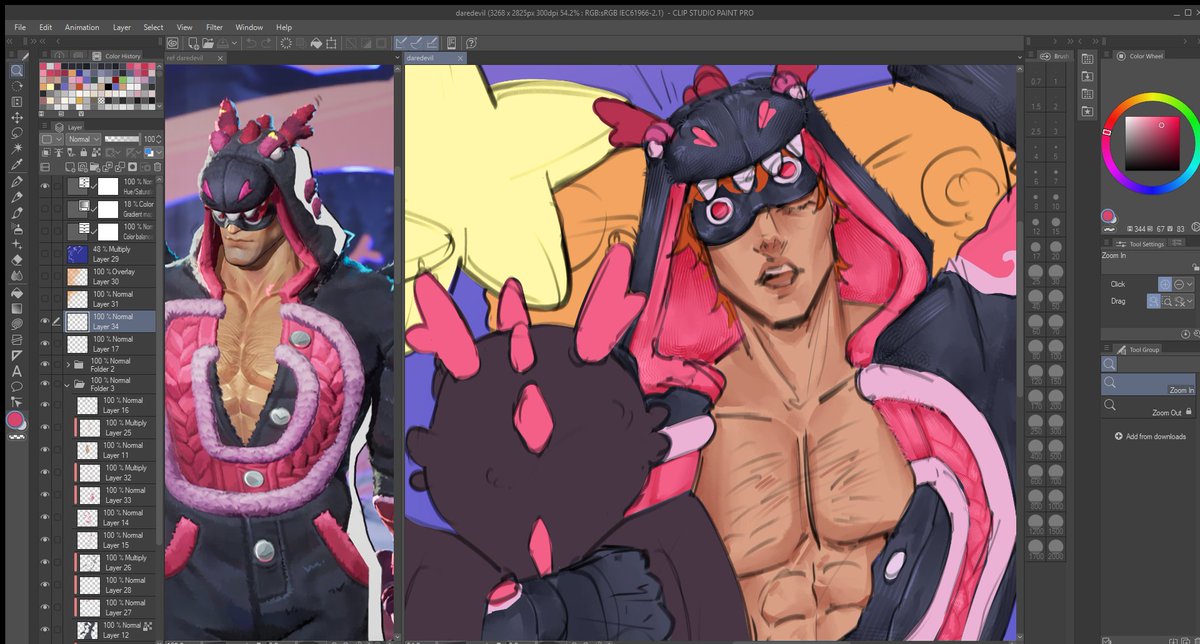
Task: Select the Tool Group tab
Action: (1138, 350)
